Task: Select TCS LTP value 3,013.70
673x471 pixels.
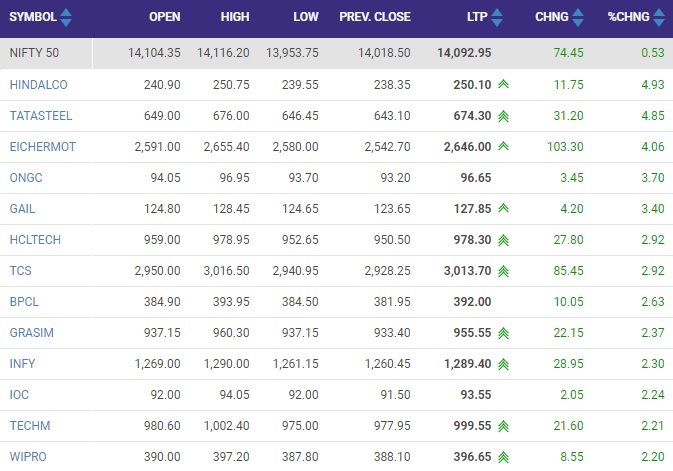Action: [x=468, y=270]
